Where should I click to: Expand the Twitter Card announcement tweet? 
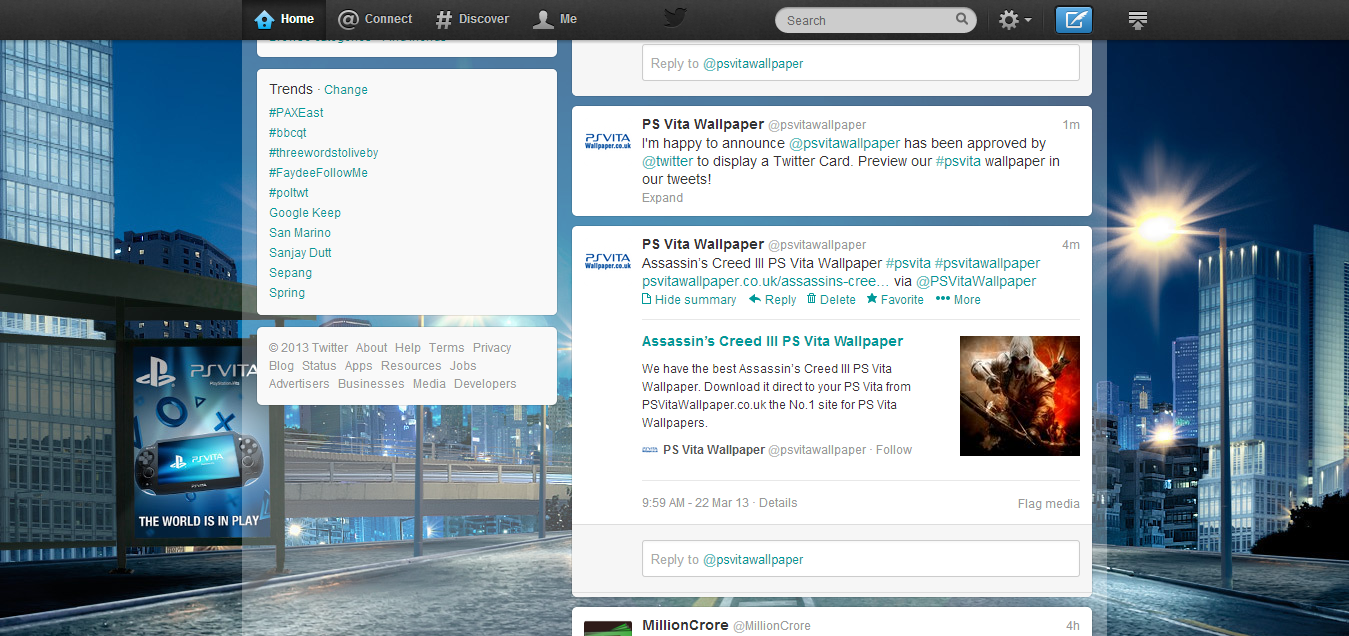click(662, 198)
